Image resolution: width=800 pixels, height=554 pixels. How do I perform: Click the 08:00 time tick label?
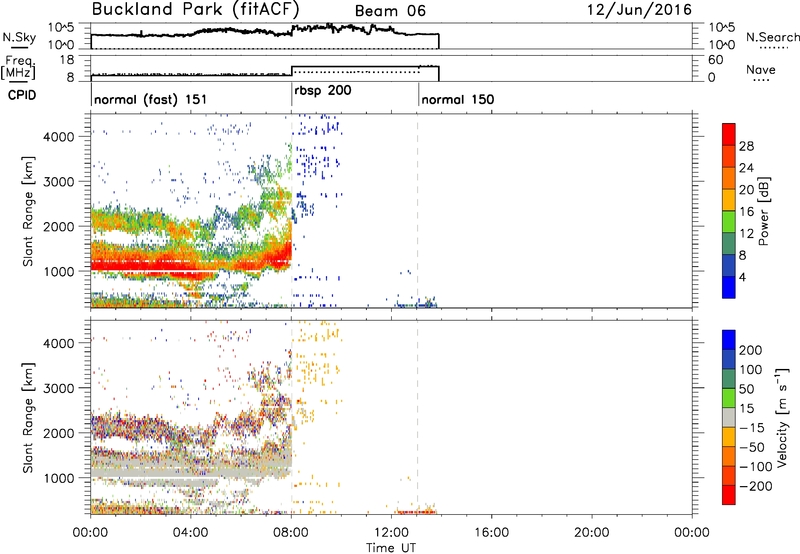pyautogui.click(x=291, y=533)
